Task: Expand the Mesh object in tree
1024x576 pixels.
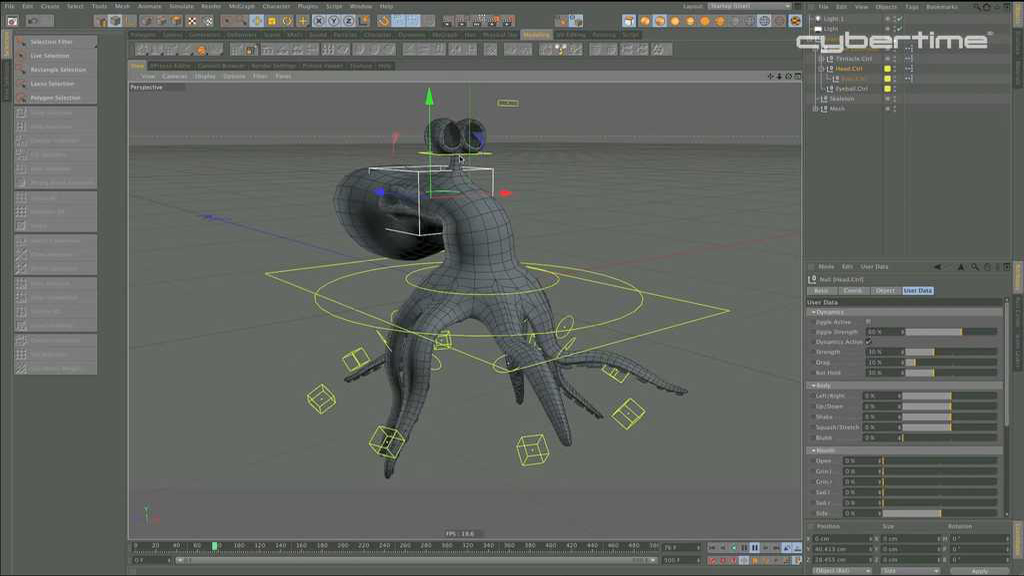Action: coord(815,109)
